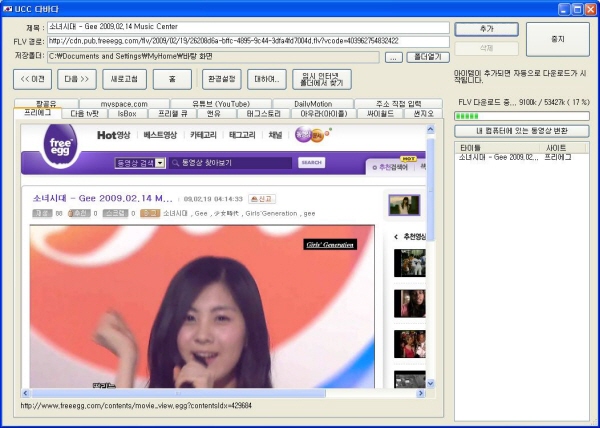Screen dimensions: 600x428
Task: Click 내 컴퓨터에 있는 동영상 변환 button
Action: click(x=522, y=131)
